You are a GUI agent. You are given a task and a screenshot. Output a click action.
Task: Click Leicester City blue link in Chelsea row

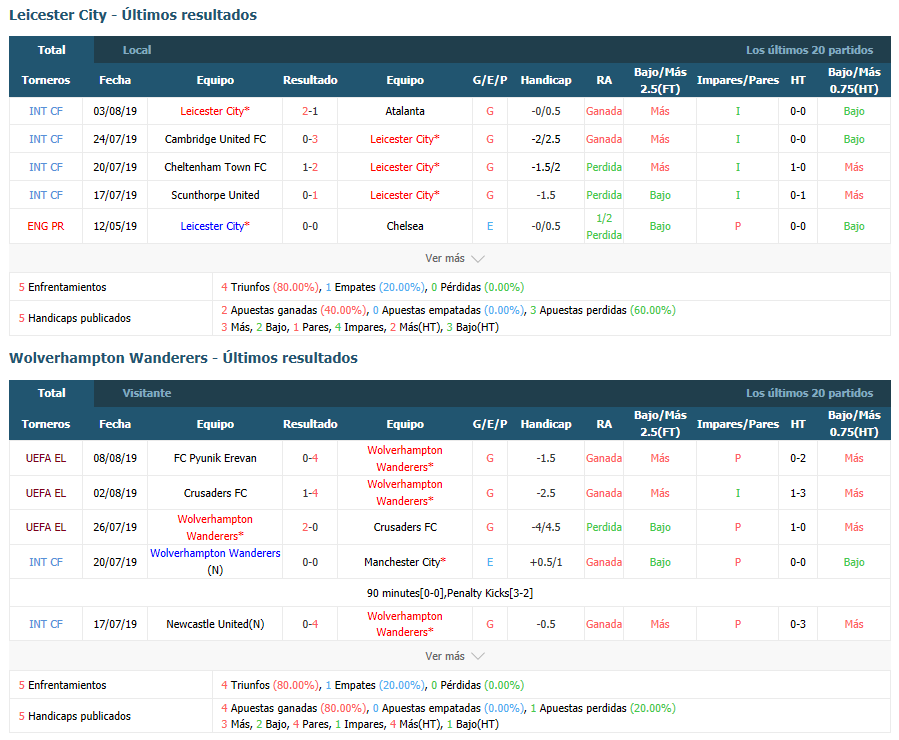215,226
